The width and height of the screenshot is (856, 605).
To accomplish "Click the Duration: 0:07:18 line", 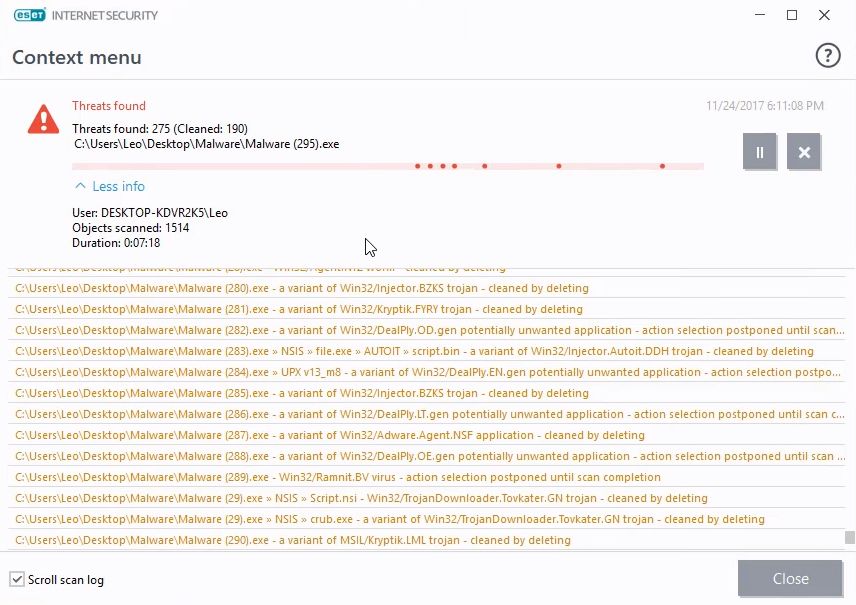I will pos(116,243).
